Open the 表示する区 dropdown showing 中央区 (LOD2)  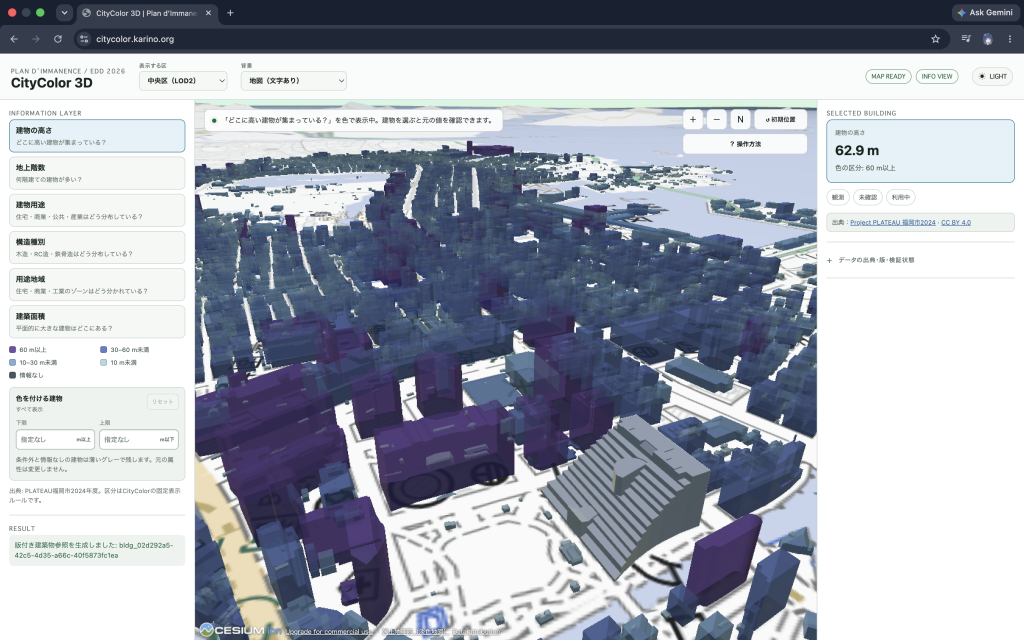183,81
